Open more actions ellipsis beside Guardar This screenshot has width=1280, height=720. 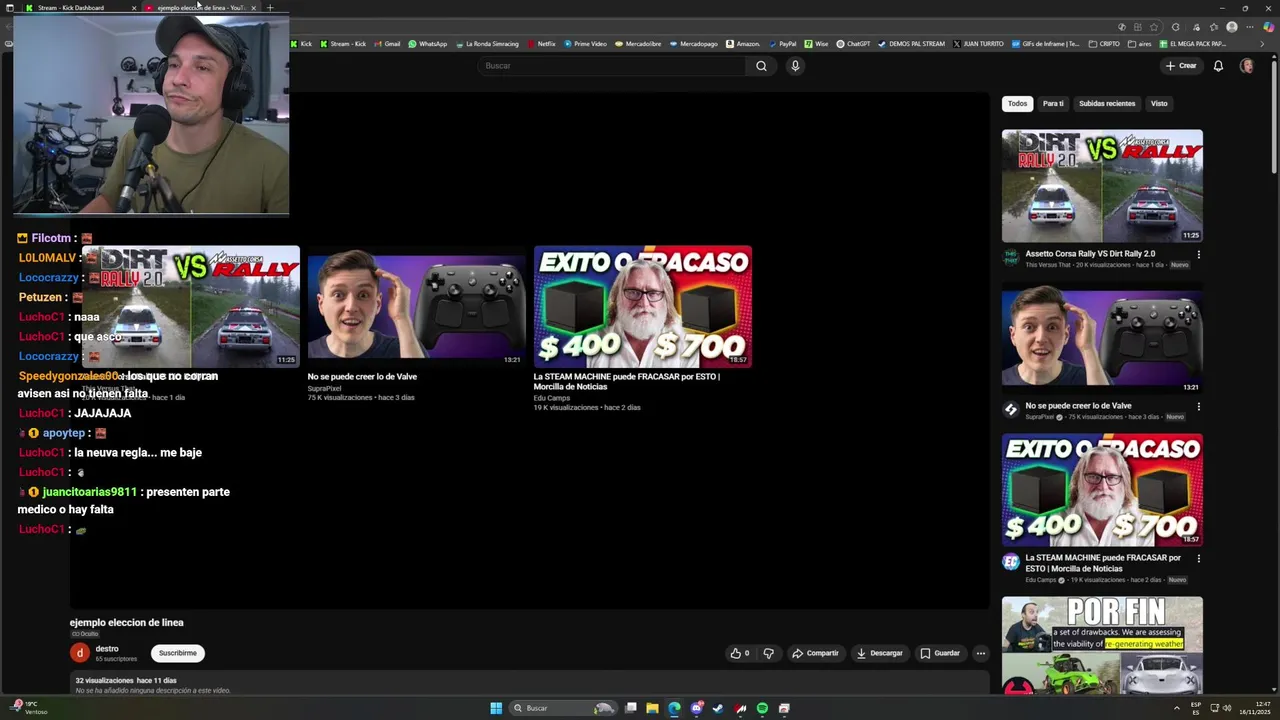coord(980,653)
